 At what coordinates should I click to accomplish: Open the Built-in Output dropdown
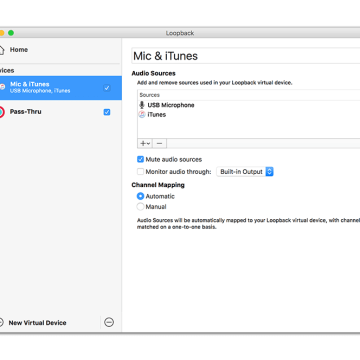245,172
